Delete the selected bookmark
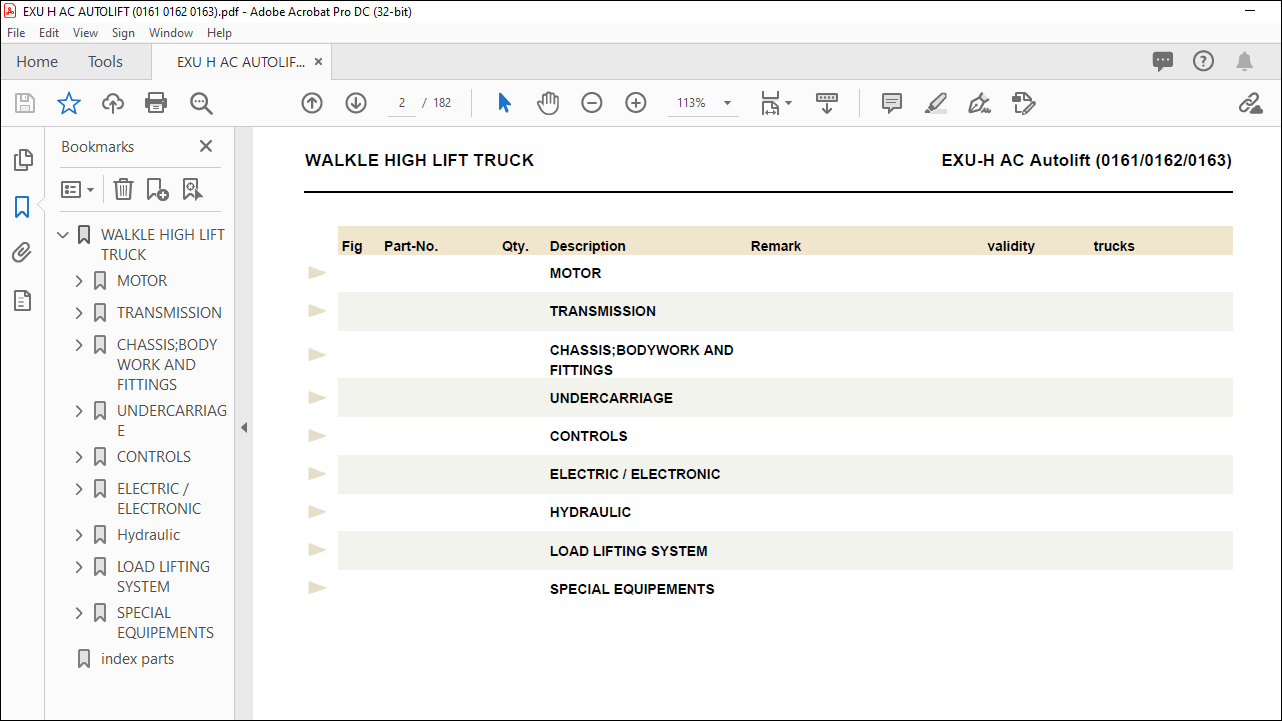This screenshot has width=1282, height=721. tap(123, 189)
